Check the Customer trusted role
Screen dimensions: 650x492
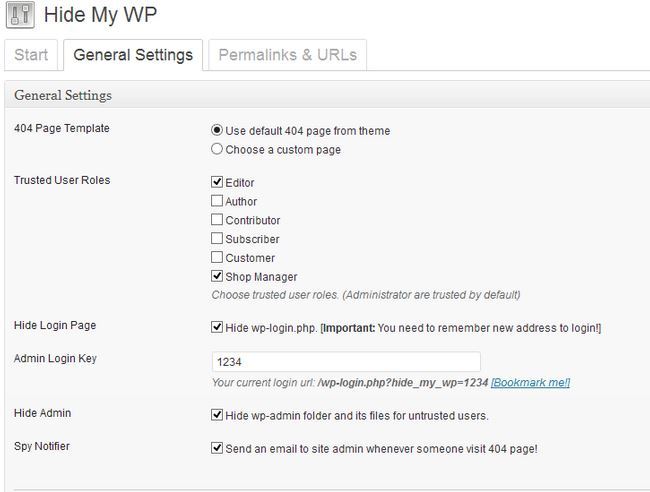click(x=217, y=257)
